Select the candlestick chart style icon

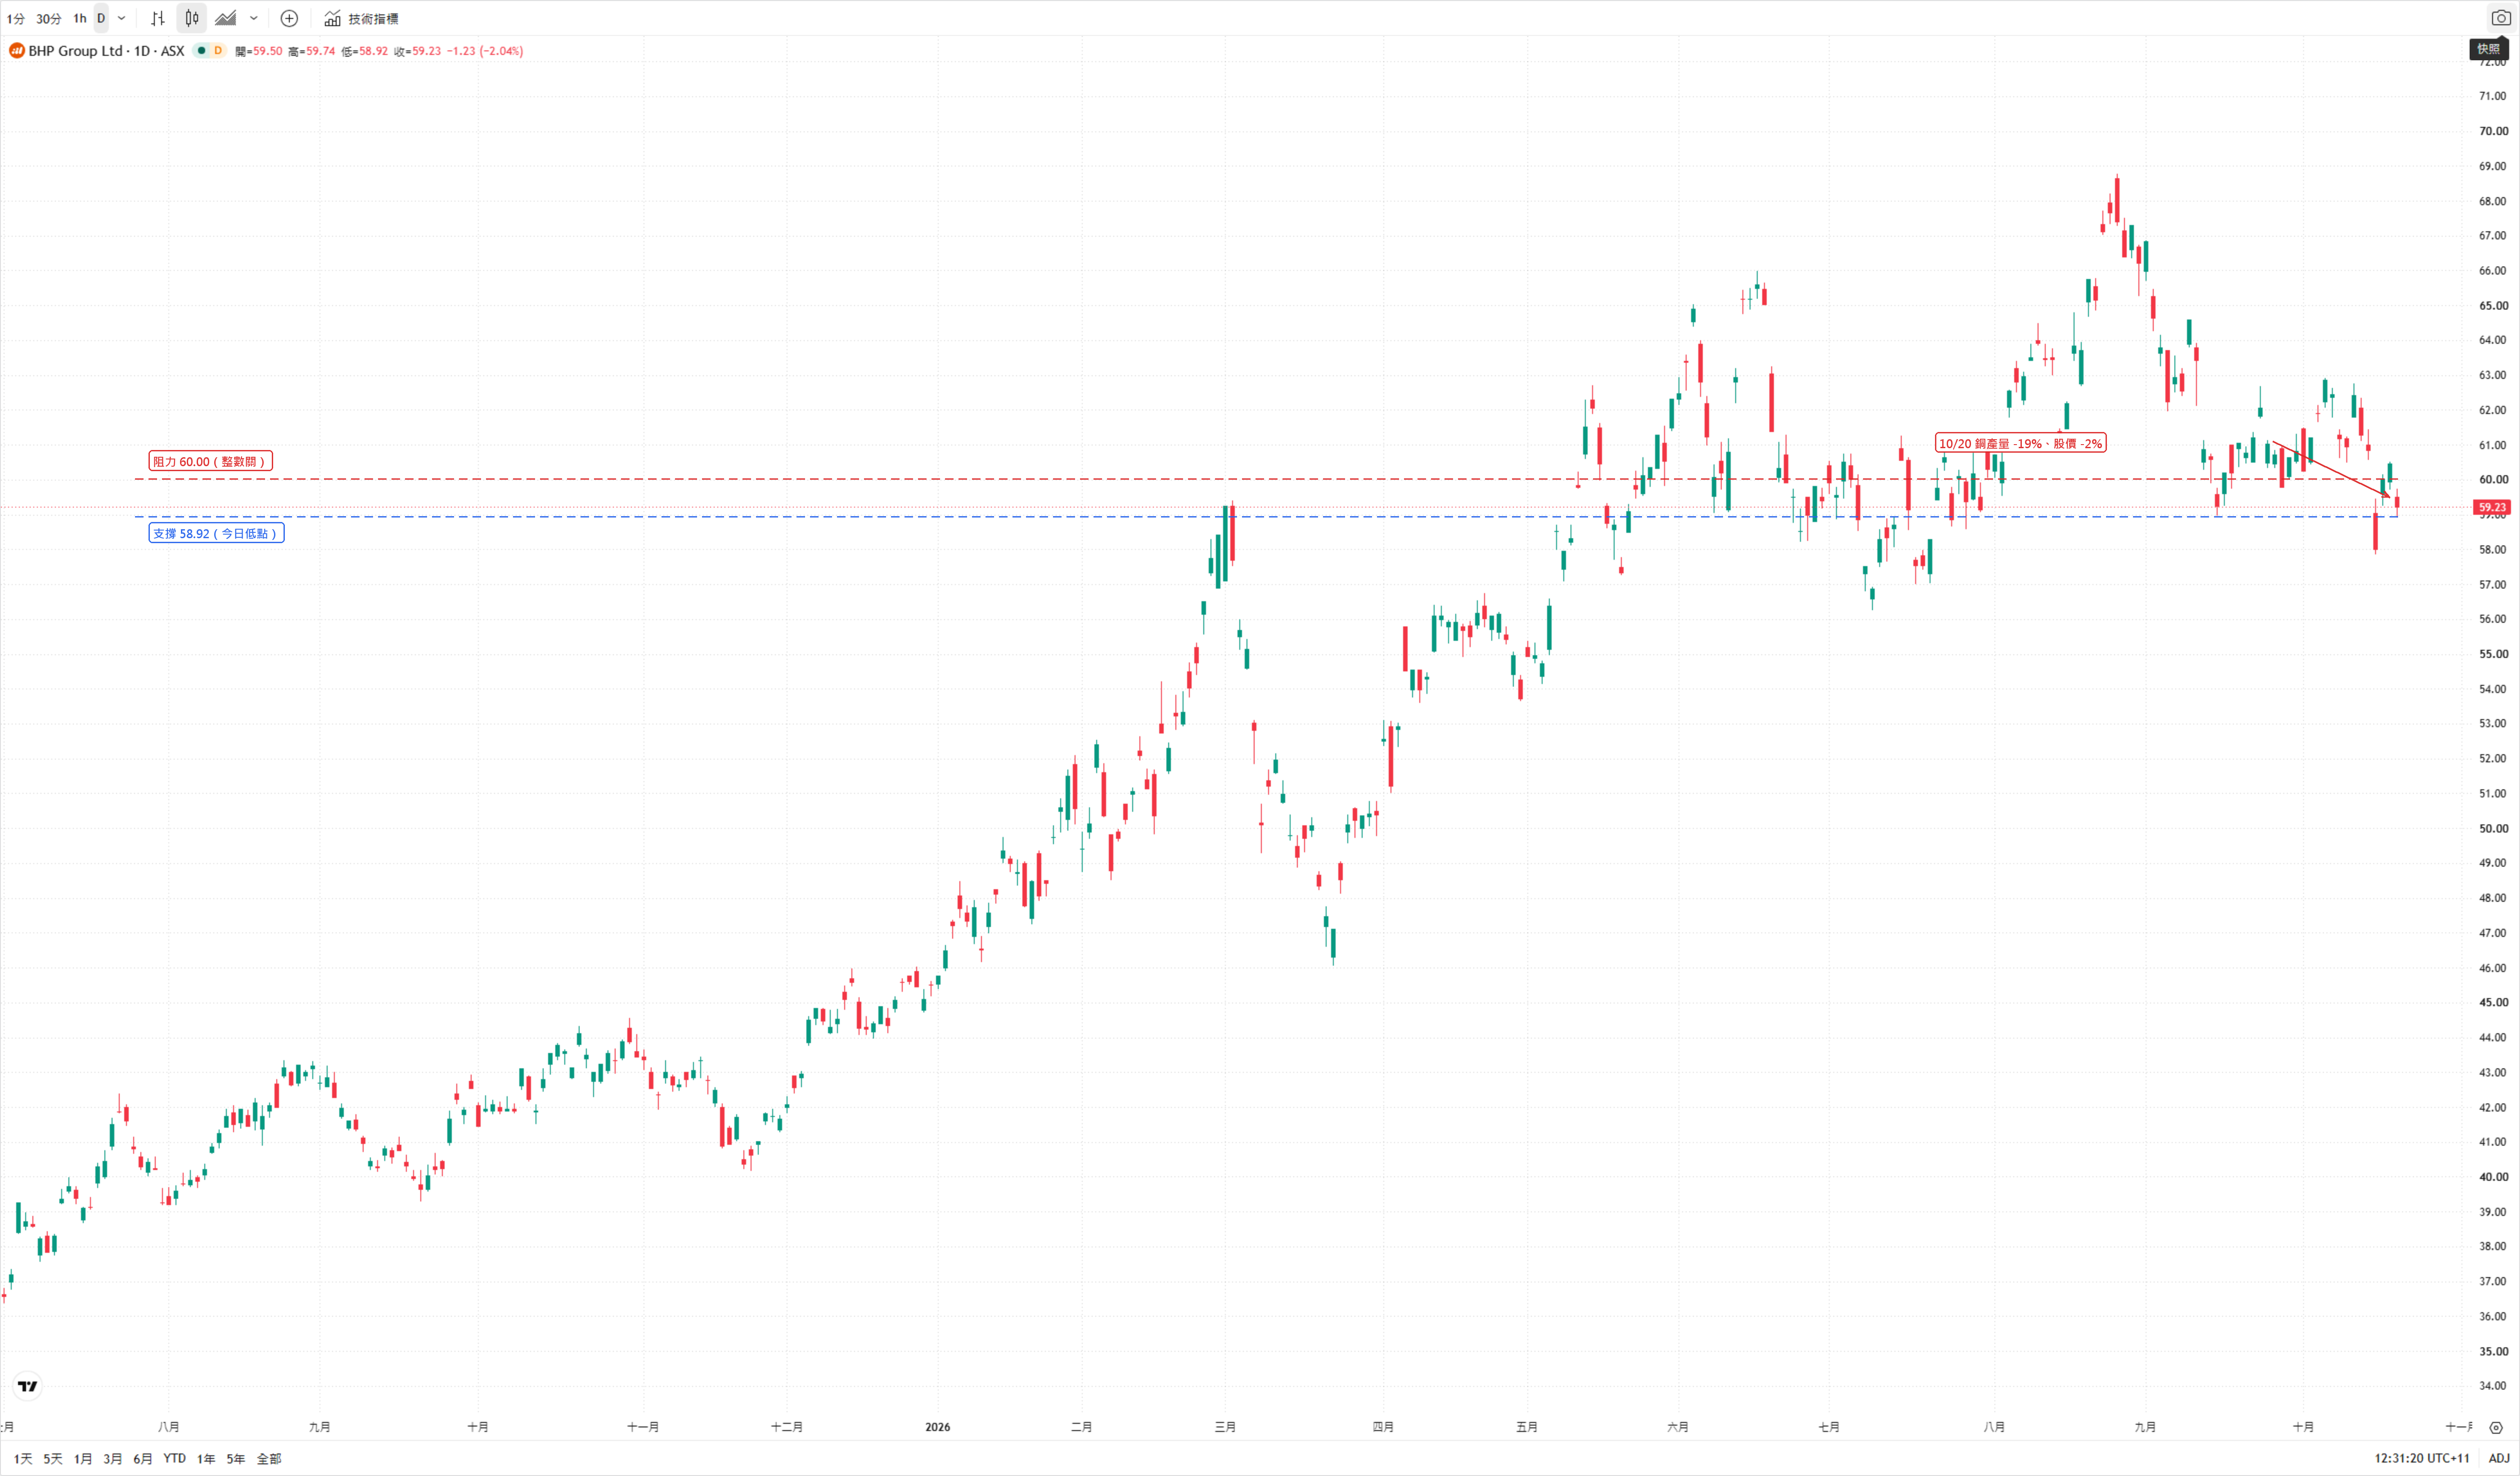[192, 18]
